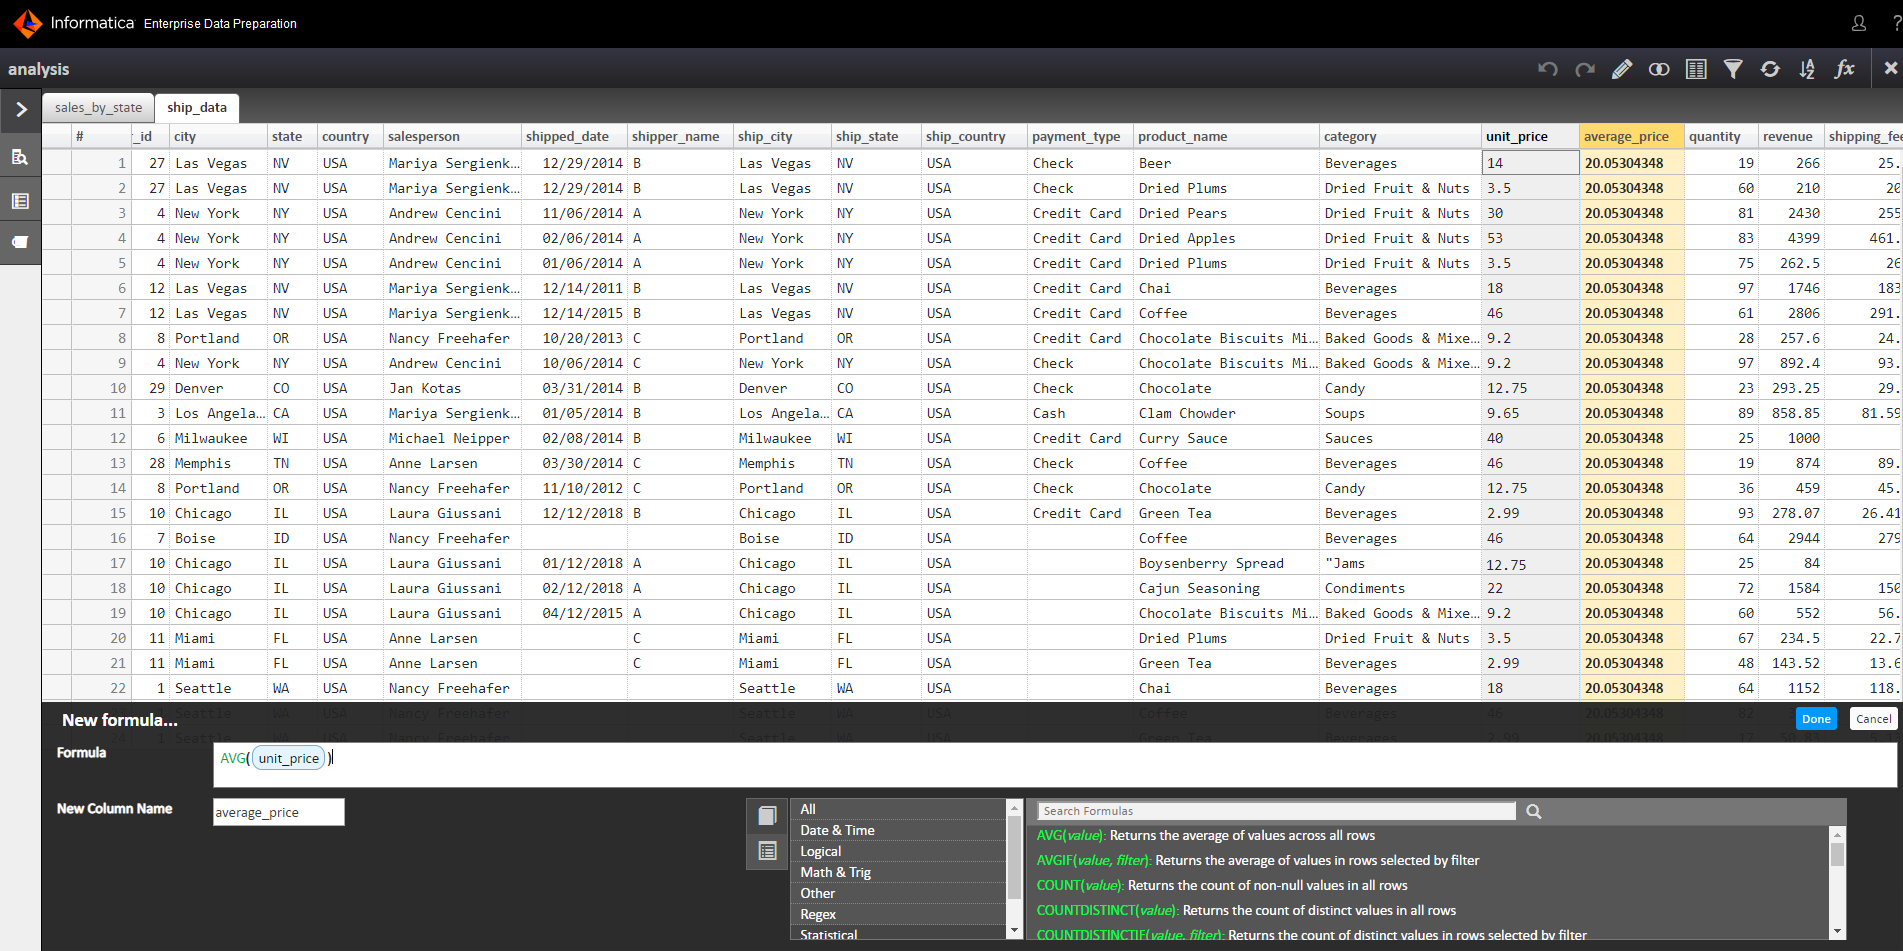Click the join overlapping circles icon
This screenshot has height=951, width=1903.
[x=1659, y=69]
